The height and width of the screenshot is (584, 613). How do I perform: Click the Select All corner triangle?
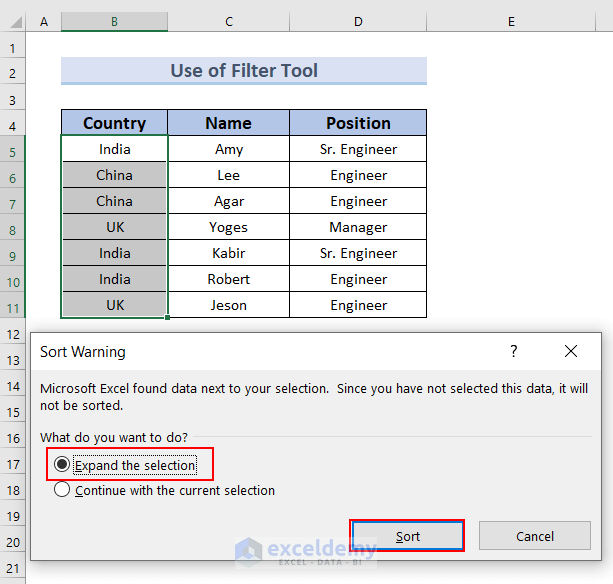coord(16,22)
